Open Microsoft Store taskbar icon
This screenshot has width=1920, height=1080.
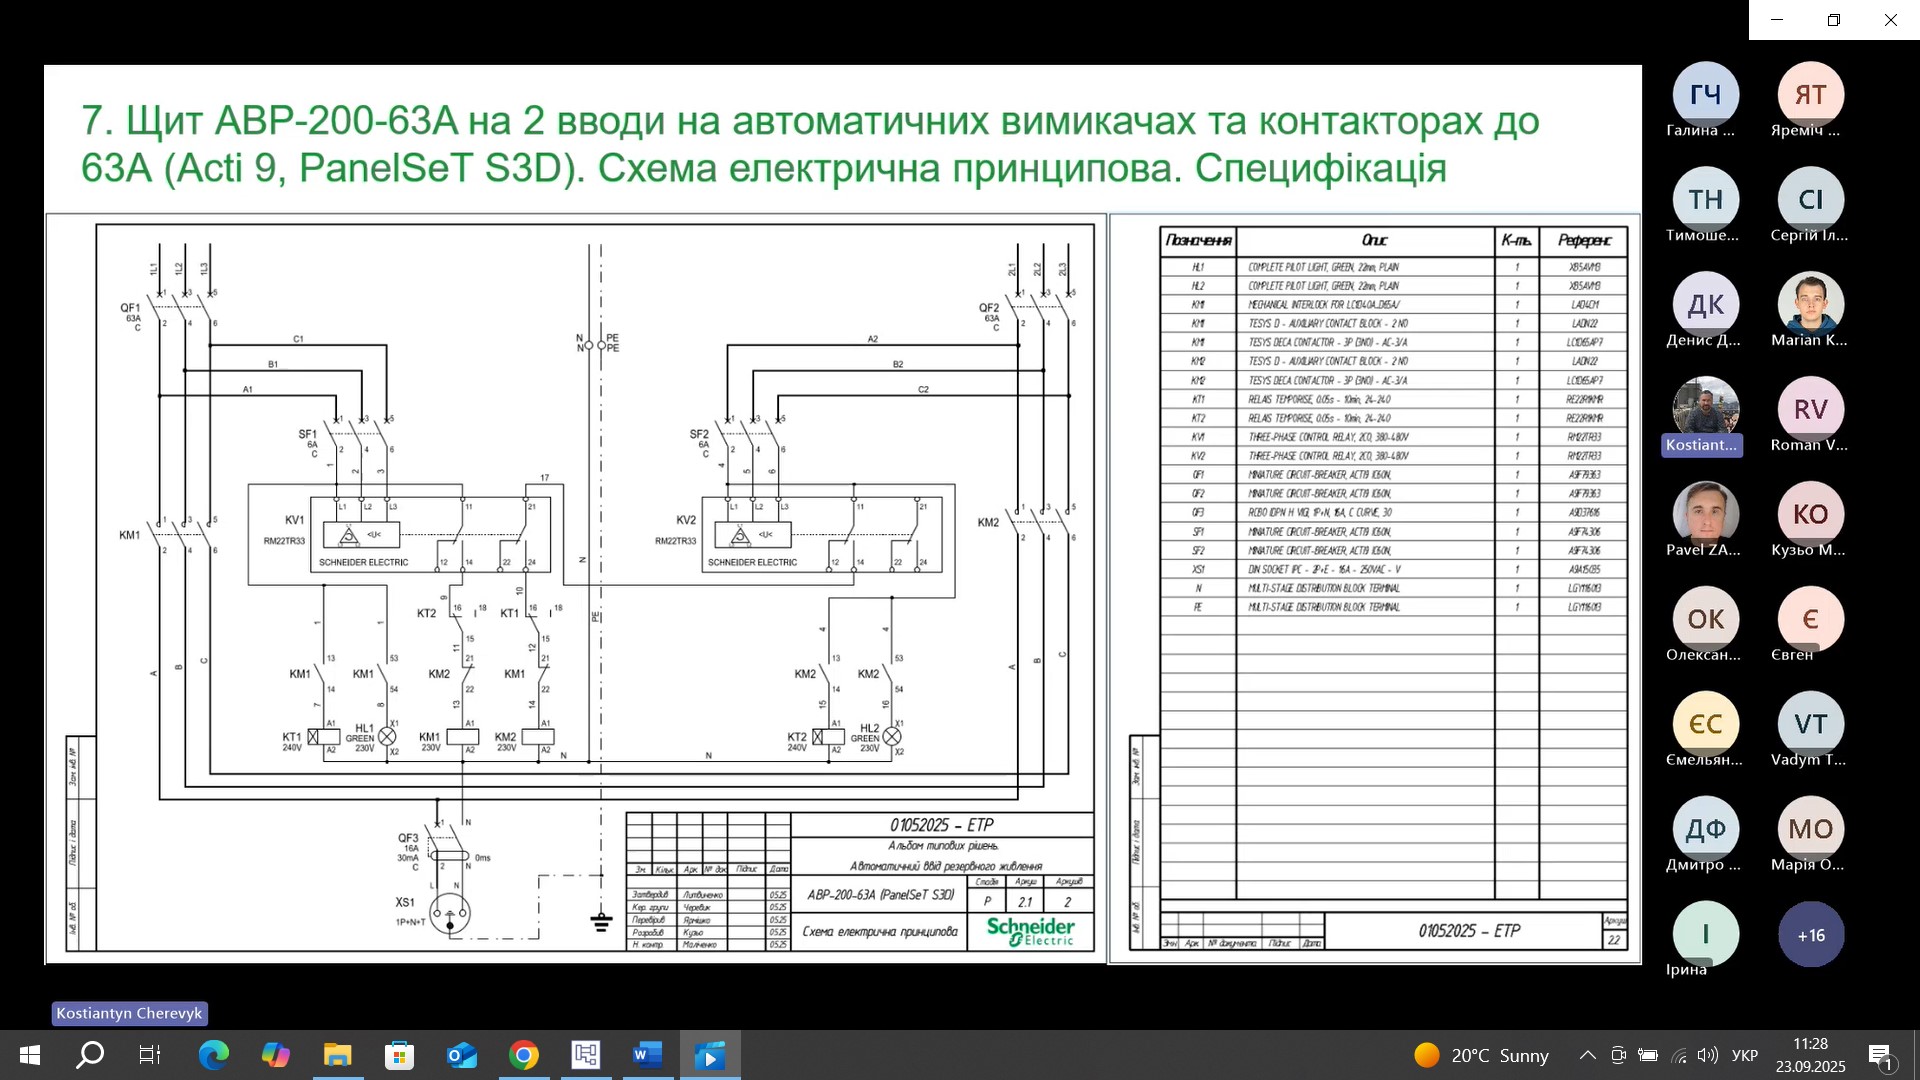click(x=399, y=1055)
